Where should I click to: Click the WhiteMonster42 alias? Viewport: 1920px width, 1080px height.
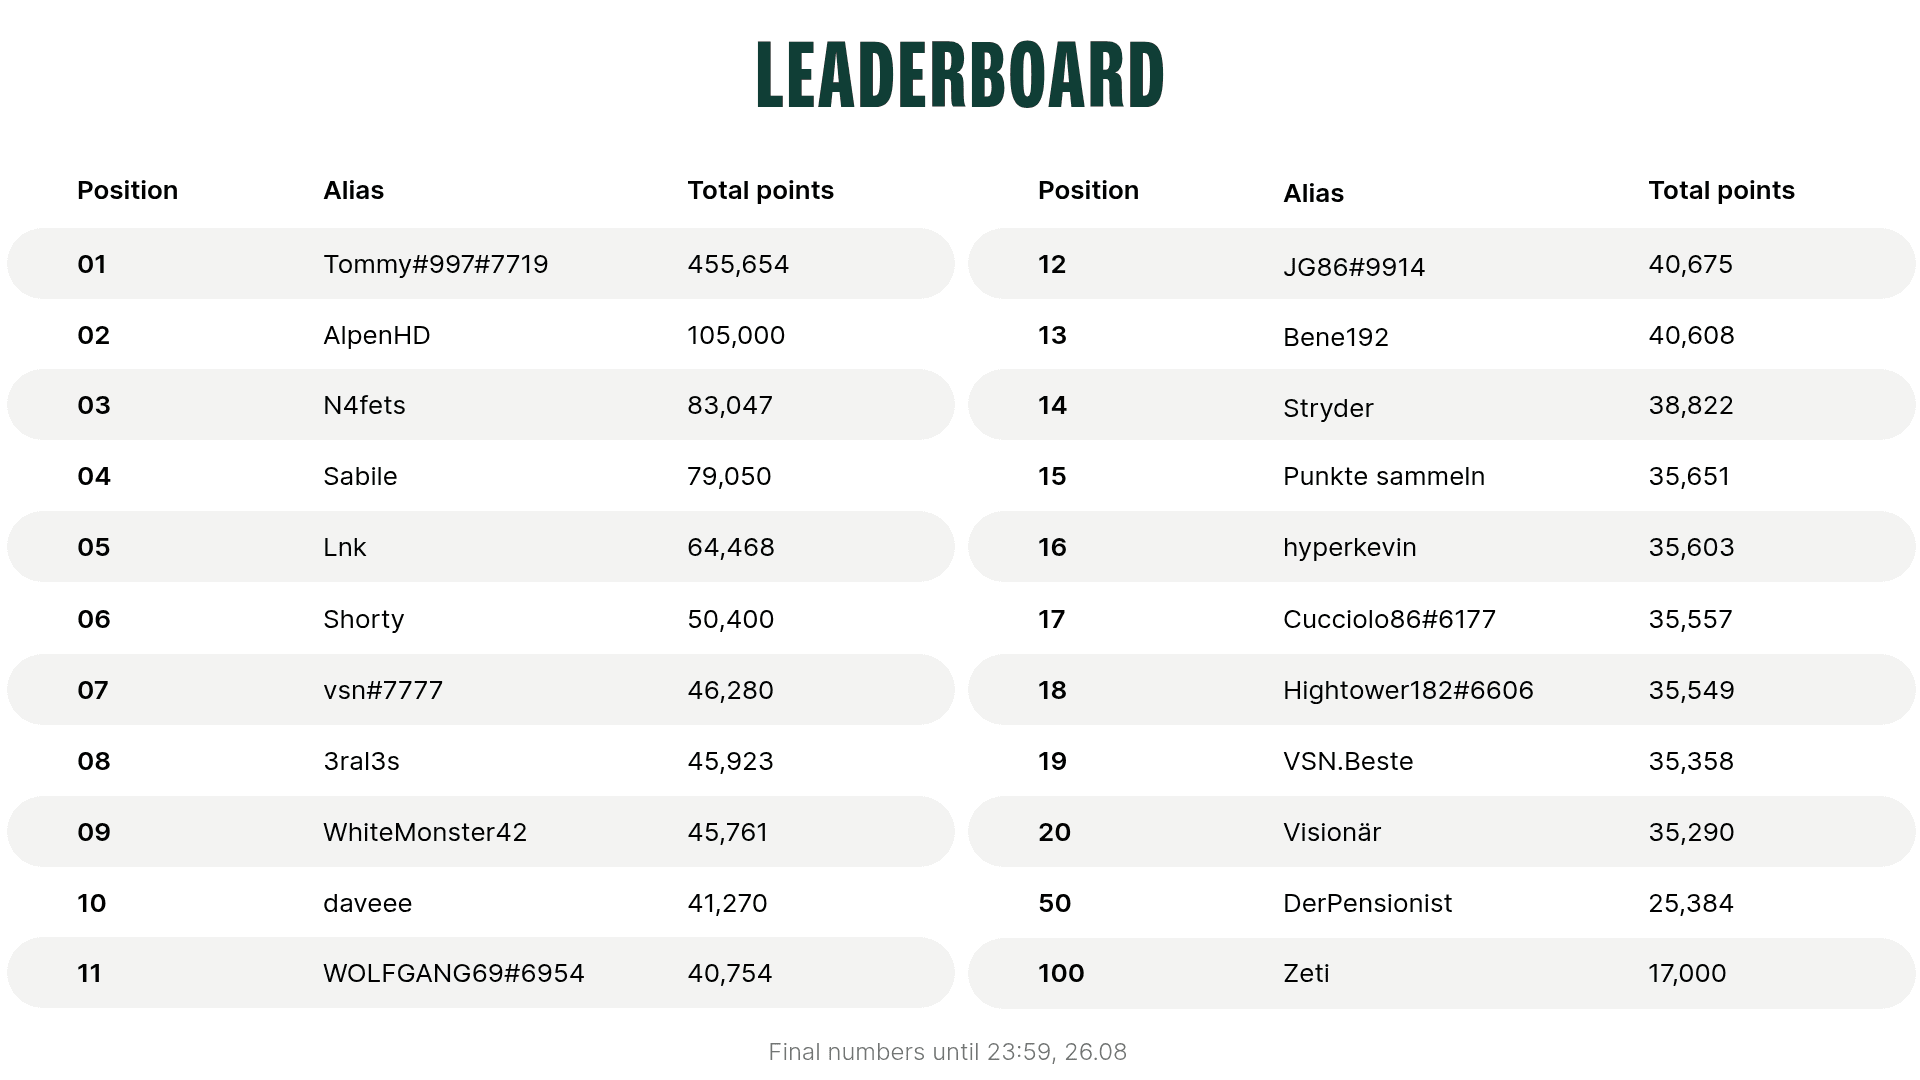425,832
